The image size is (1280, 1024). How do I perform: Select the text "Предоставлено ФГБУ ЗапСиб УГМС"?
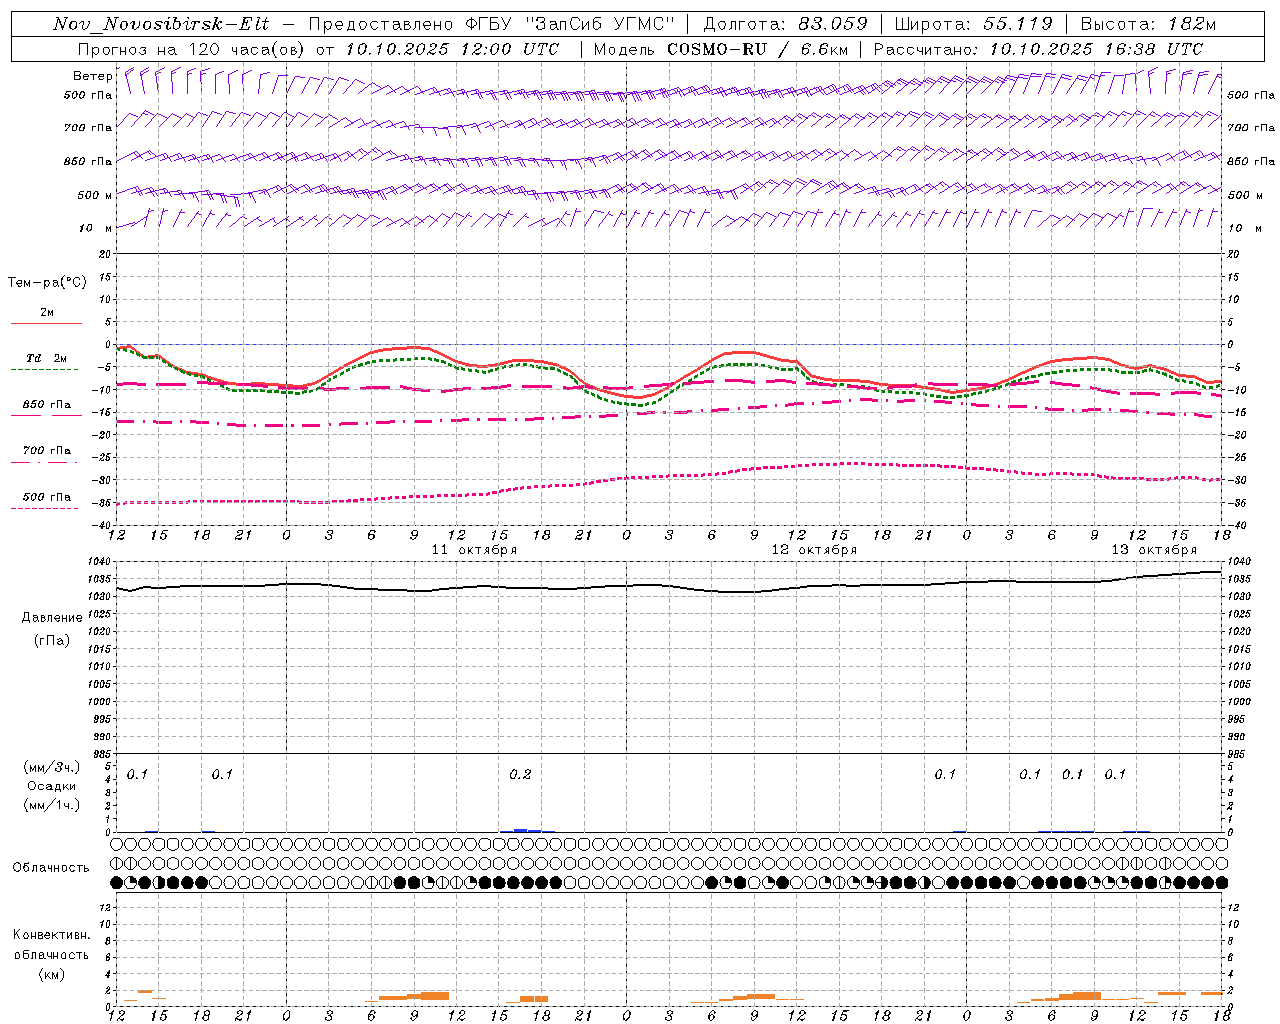pos(493,24)
